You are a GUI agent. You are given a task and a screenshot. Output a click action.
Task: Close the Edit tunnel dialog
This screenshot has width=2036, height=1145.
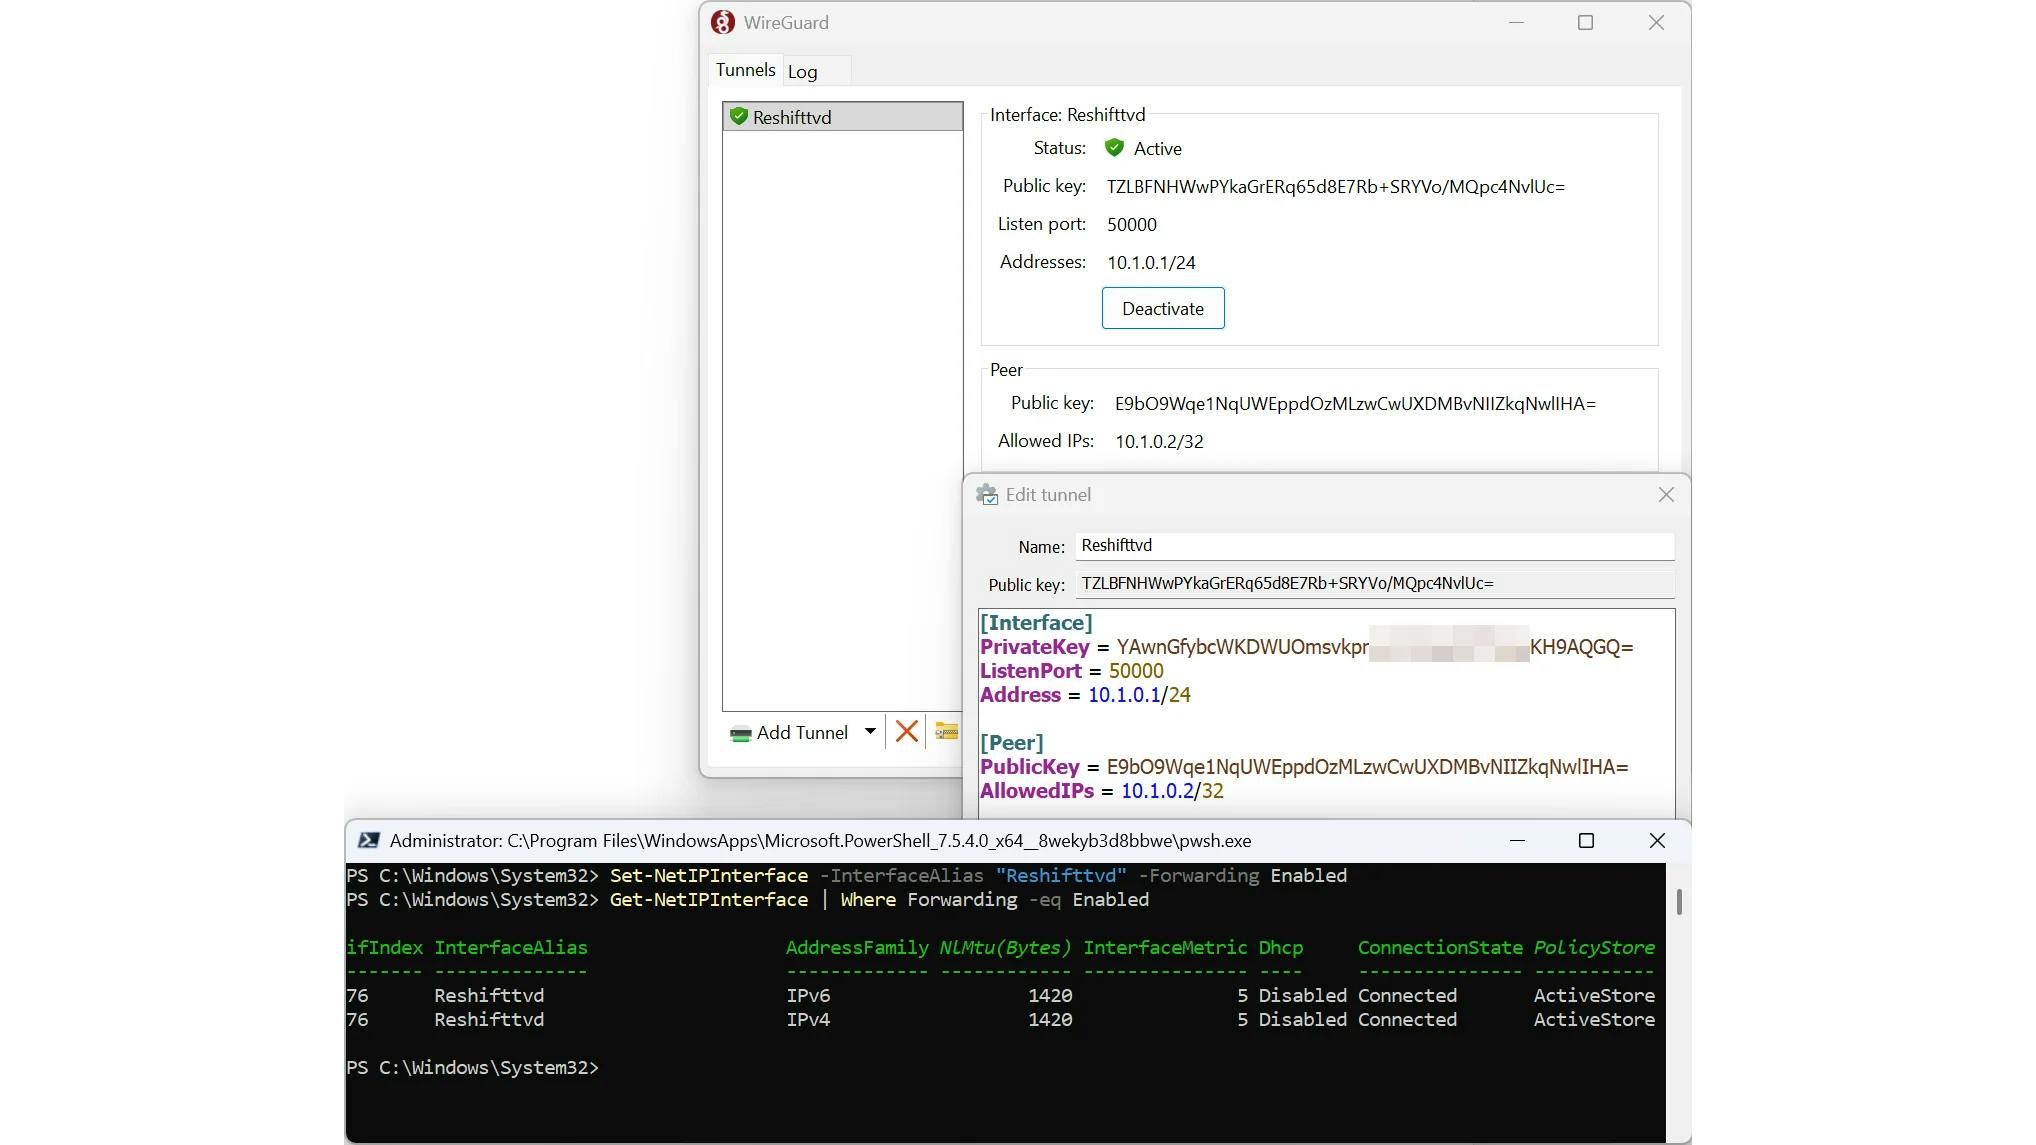(x=1666, y=495)
